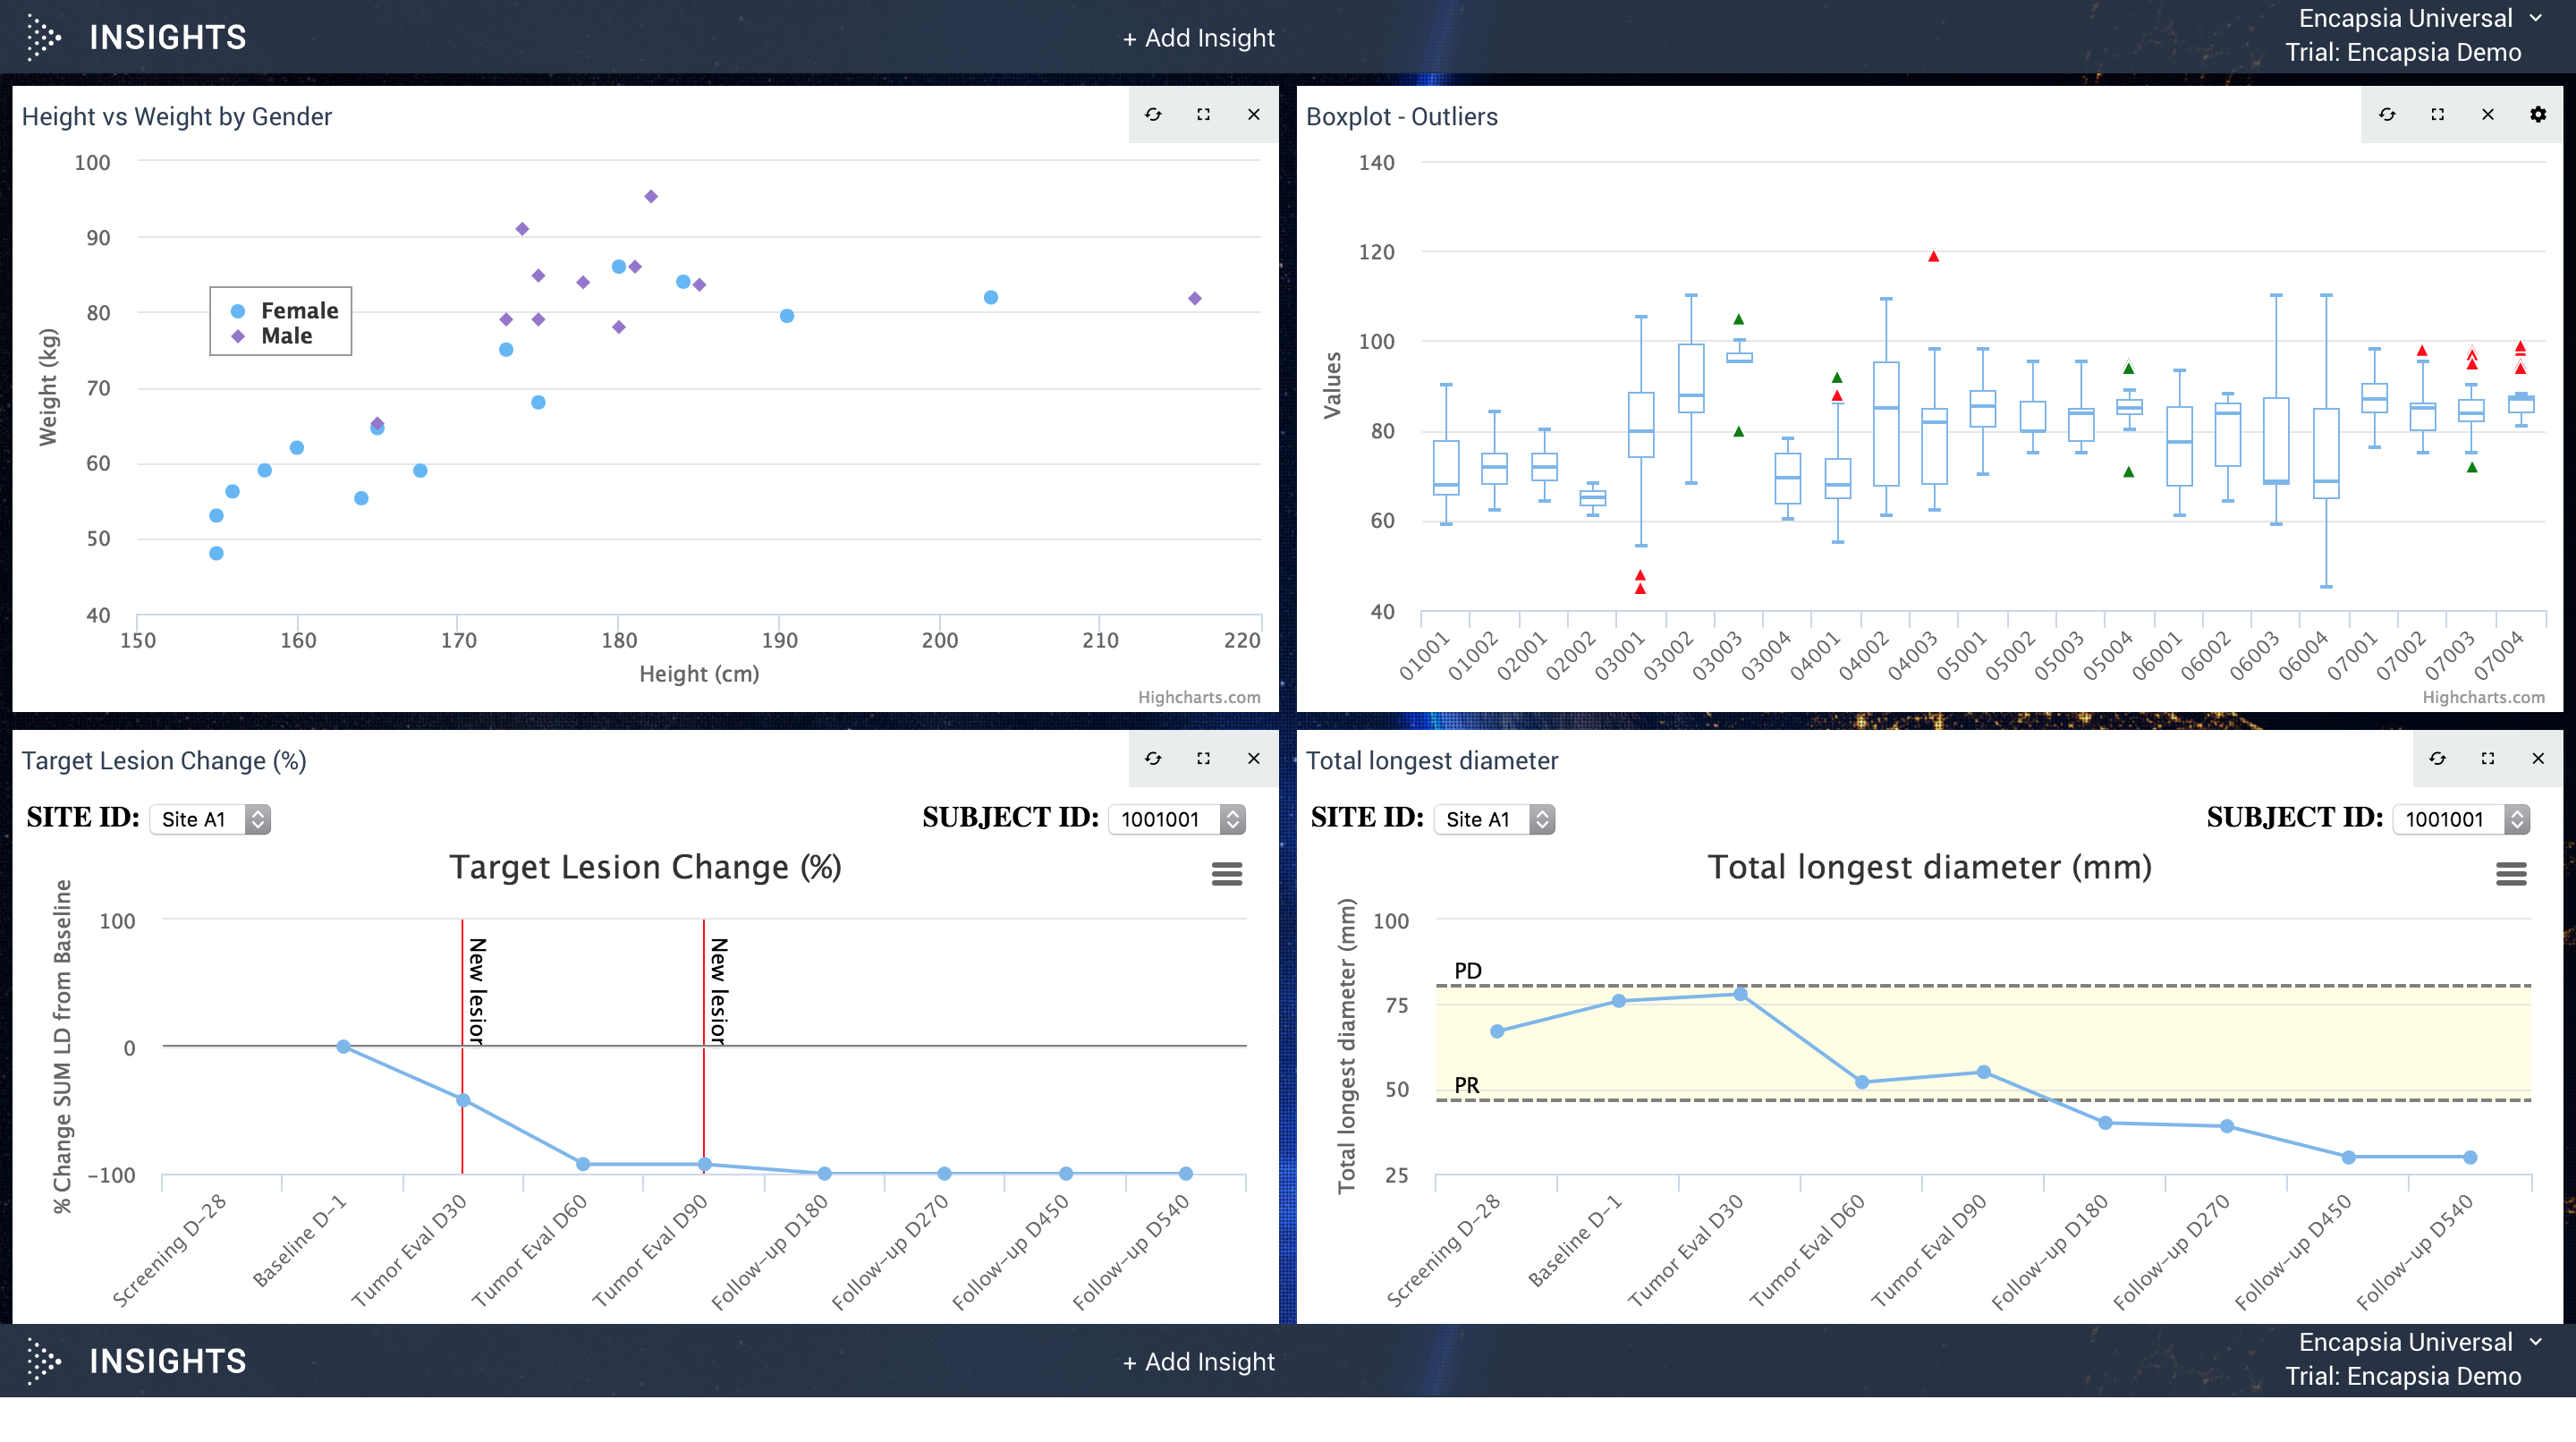Refresh the Height vs Weight chart

coord(1153,115)
